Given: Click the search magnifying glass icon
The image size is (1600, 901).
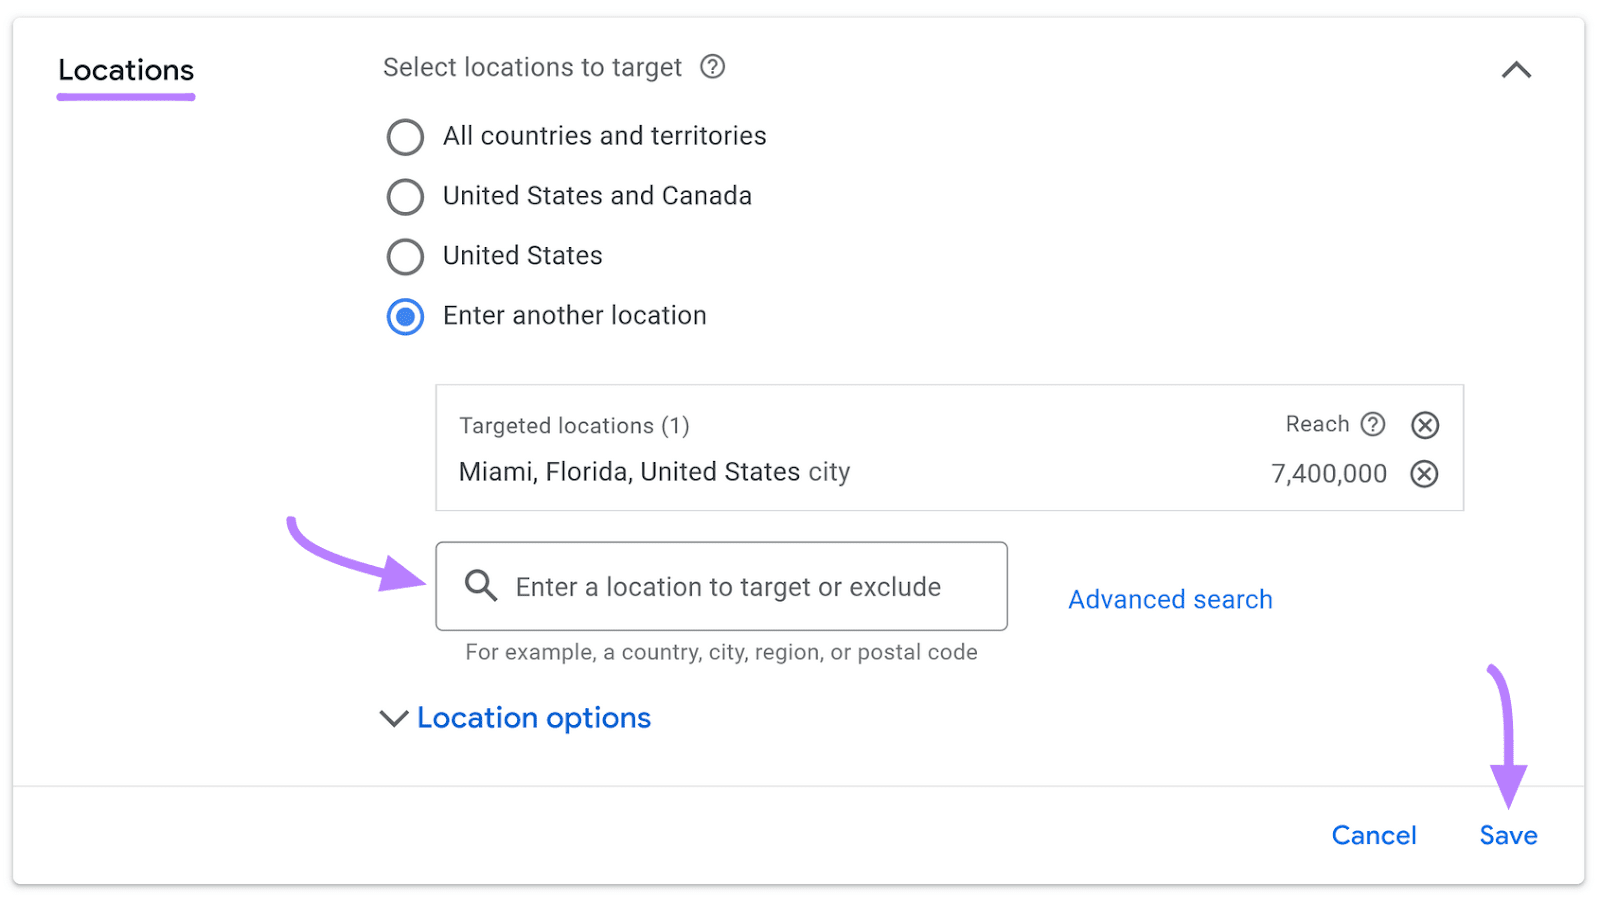Looking at the screenshot, I should tap(480, 587).
